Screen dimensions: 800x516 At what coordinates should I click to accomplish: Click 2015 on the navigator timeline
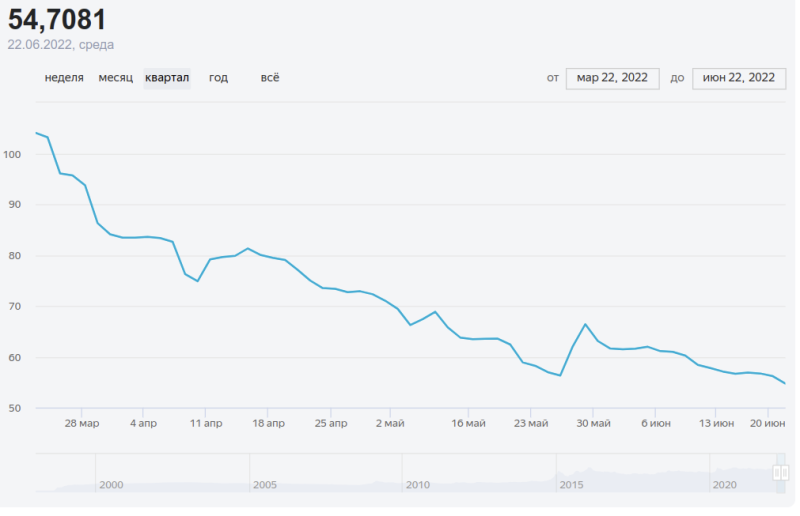click(x=571, y=484)
